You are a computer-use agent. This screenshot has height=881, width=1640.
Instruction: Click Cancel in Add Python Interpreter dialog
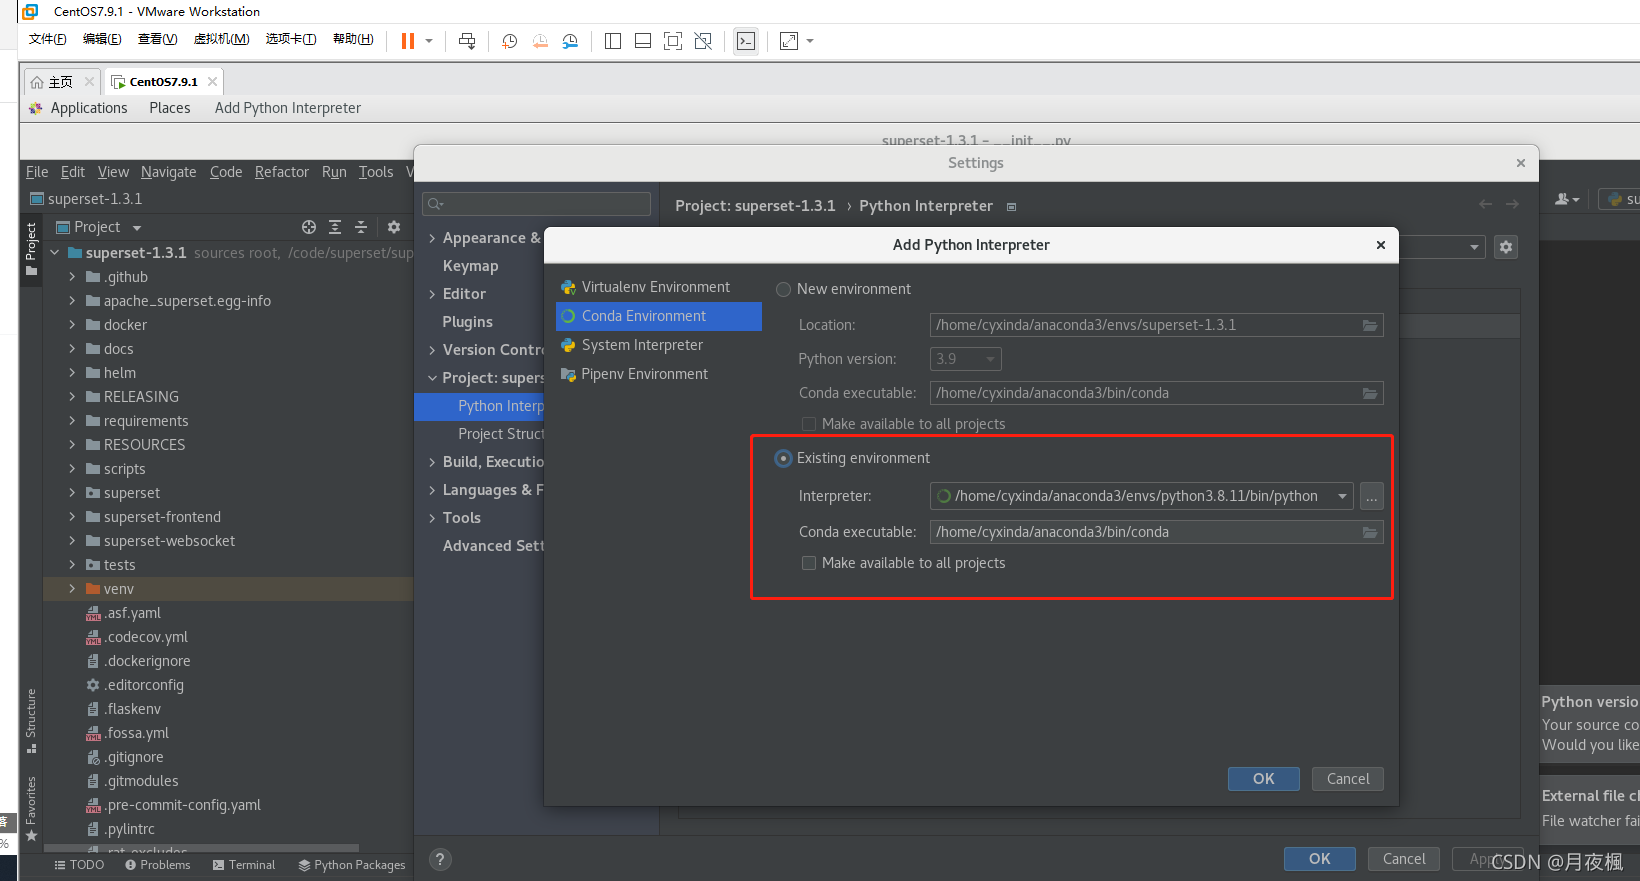1348,779
